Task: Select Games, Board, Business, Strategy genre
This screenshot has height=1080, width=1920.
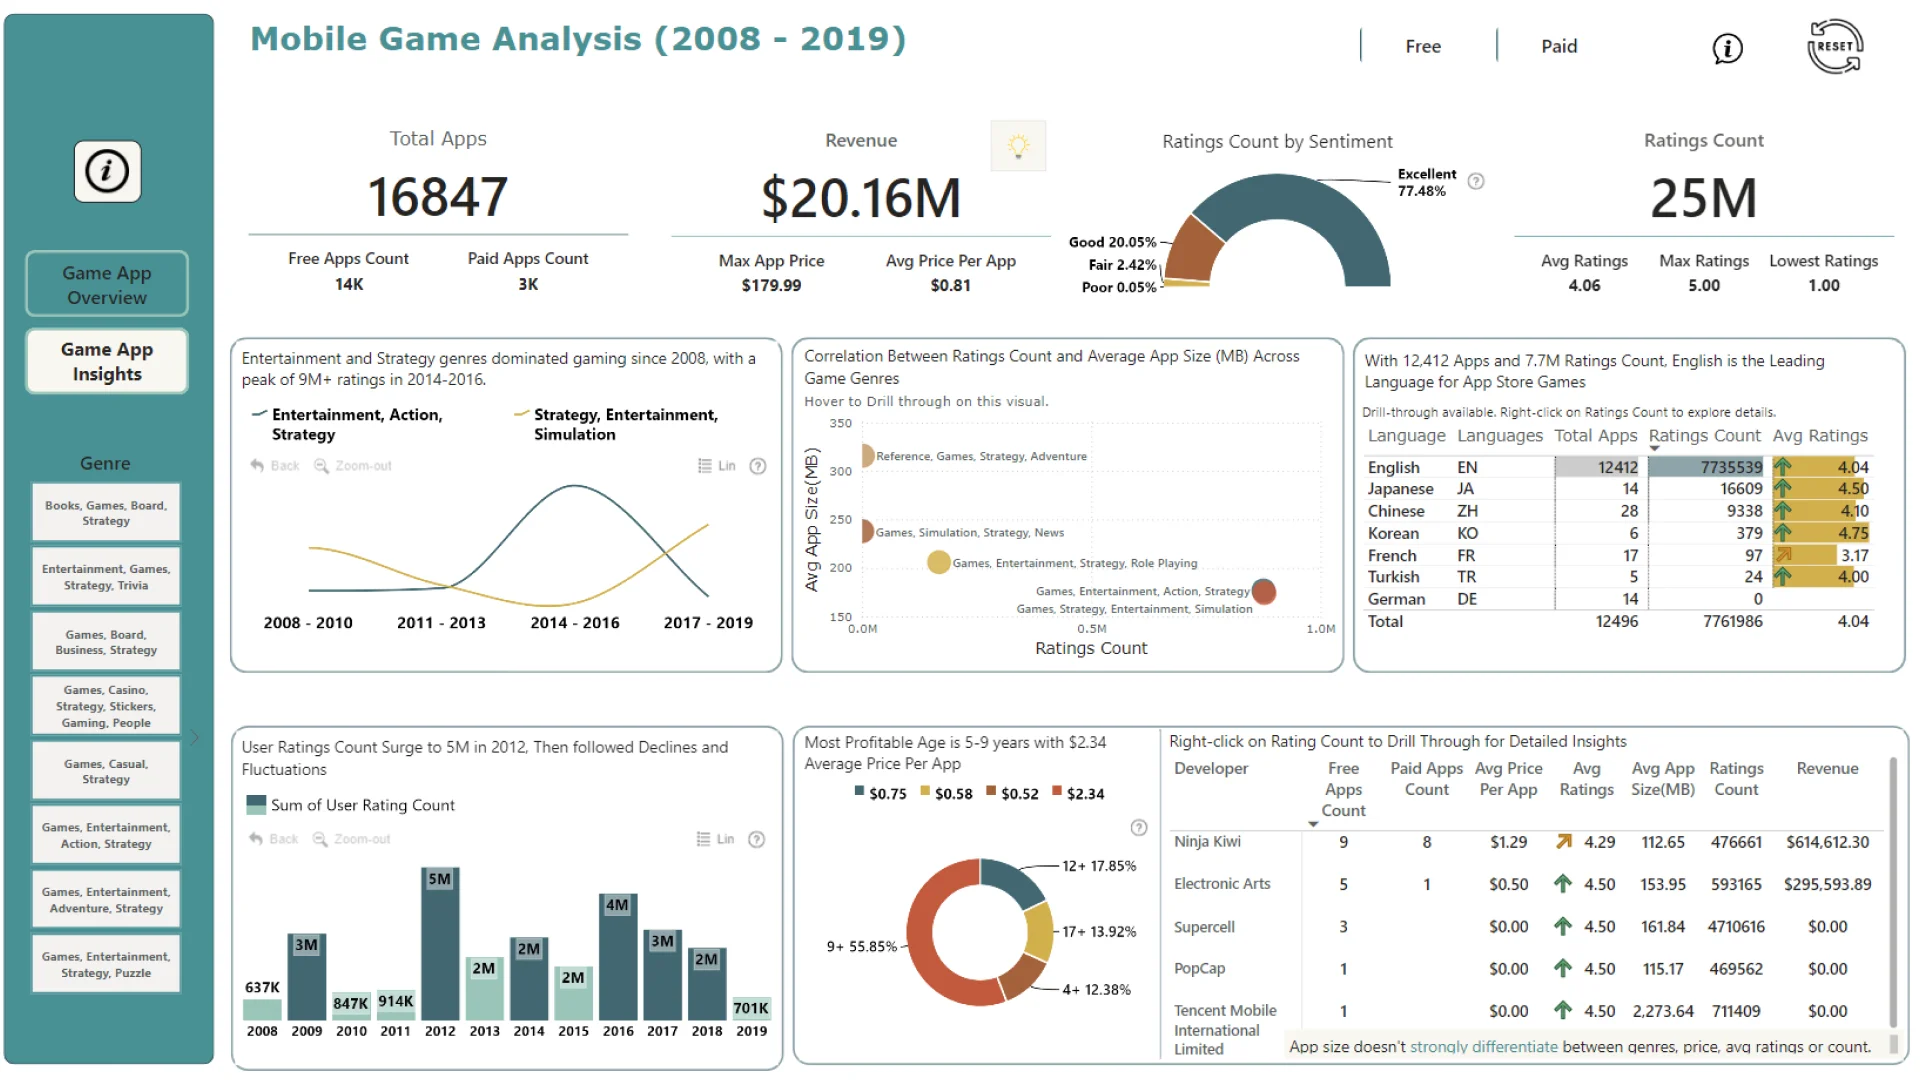Action: [106, 642]
